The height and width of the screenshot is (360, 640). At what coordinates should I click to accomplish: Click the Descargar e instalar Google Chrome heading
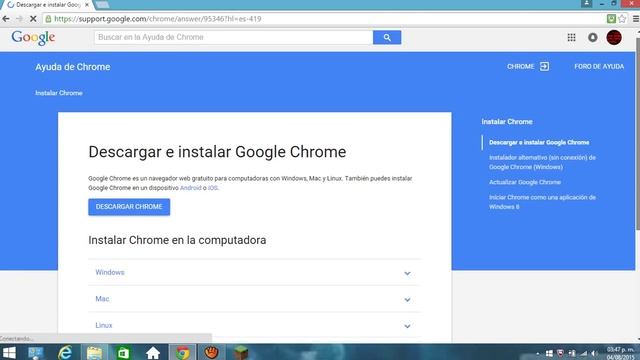[217, 152]
